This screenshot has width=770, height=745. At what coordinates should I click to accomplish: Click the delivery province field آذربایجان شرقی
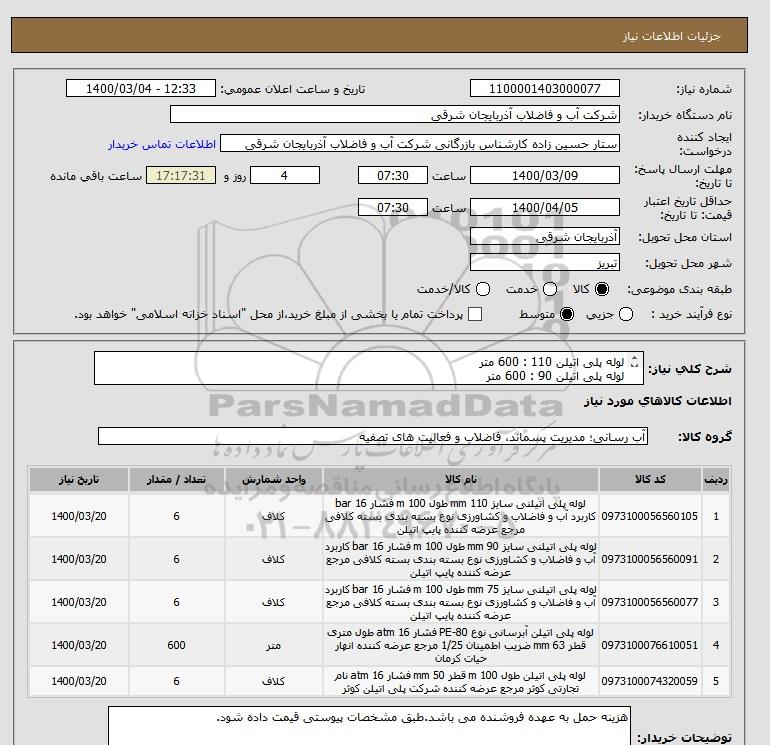[545, 237]
